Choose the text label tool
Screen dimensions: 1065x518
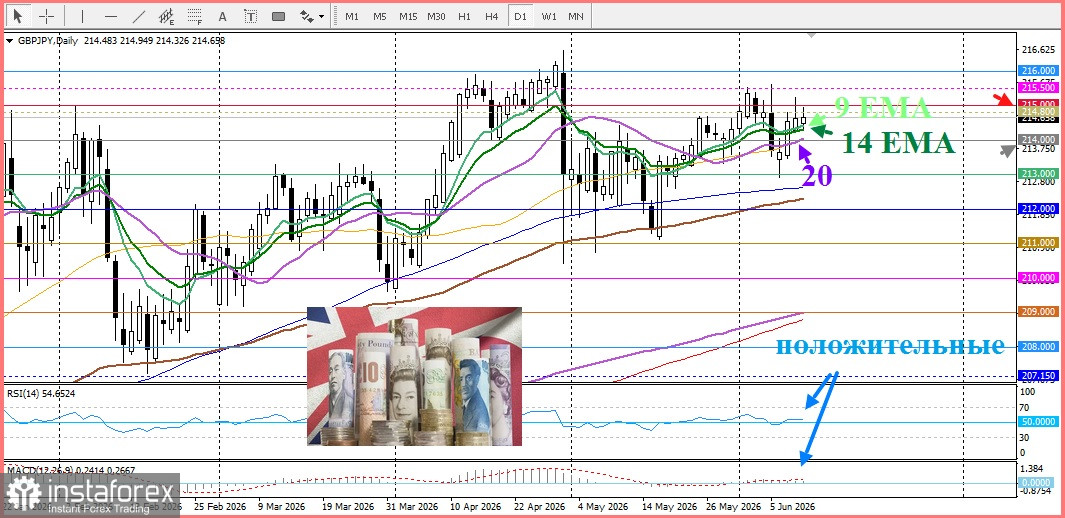(x=251, y=16)
